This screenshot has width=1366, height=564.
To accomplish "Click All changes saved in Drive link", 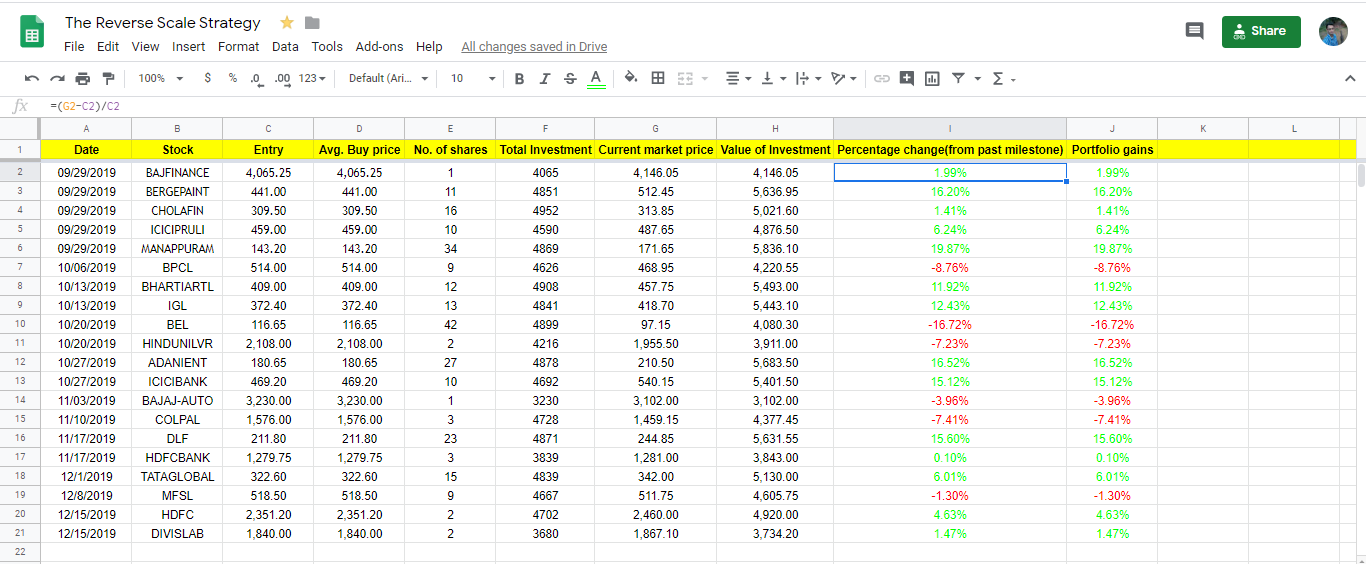I will point(534,47).
